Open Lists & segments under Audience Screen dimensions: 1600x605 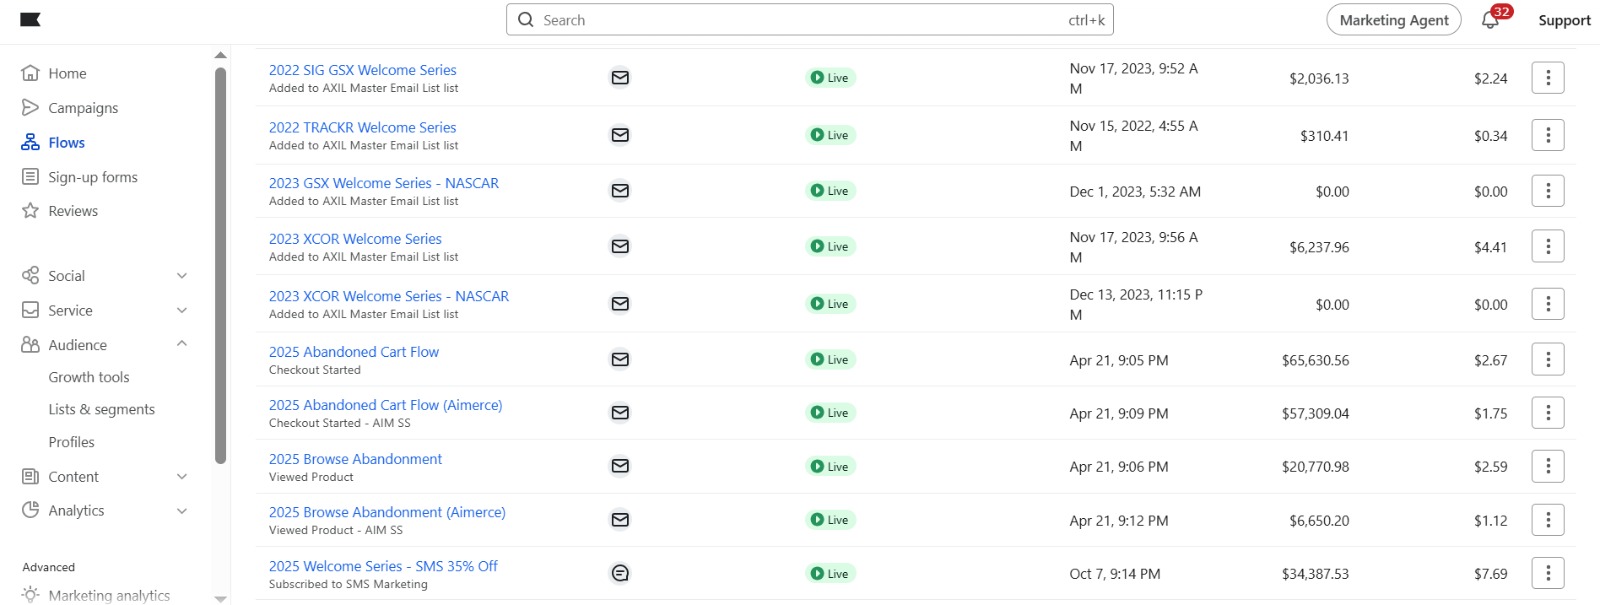[101, 409]
